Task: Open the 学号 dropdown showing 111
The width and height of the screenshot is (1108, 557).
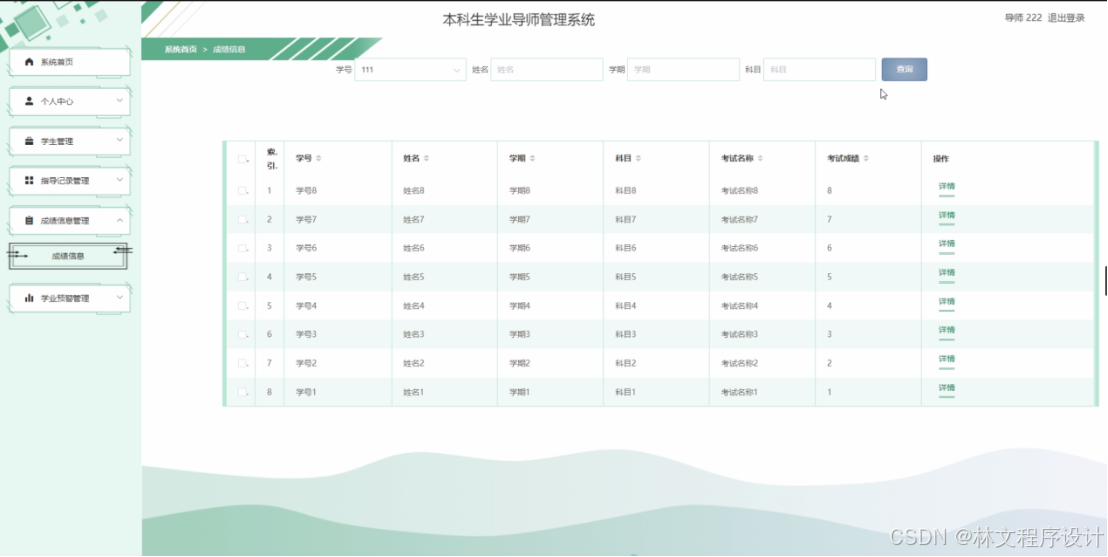Action: [x=410, y=69]
